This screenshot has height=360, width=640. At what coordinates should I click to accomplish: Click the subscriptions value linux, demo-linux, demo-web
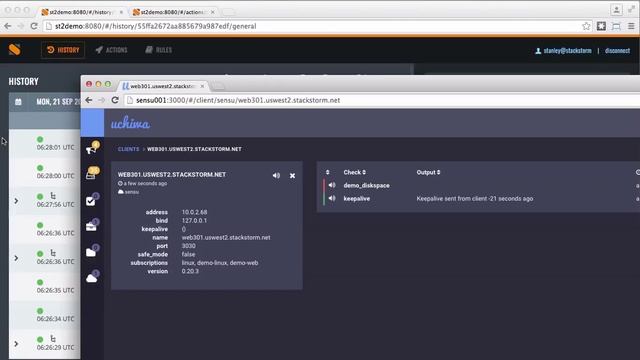pyautogui.click(x=220, y=263)
